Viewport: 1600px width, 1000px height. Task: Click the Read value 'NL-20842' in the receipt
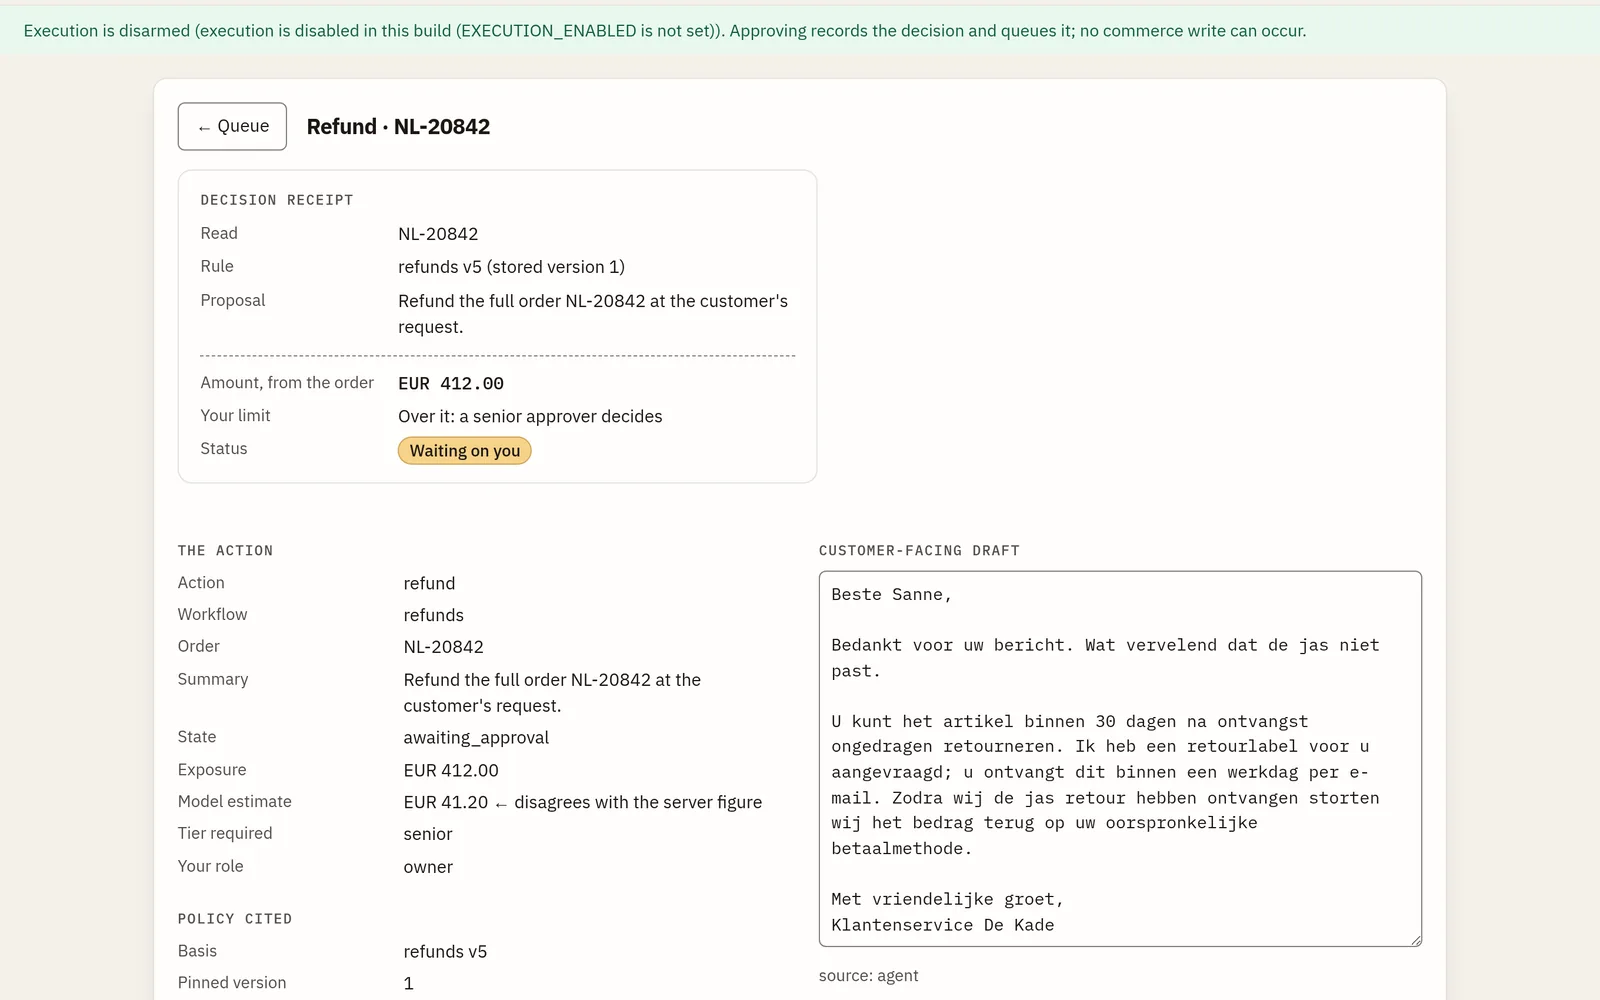[x=438, y=234]
